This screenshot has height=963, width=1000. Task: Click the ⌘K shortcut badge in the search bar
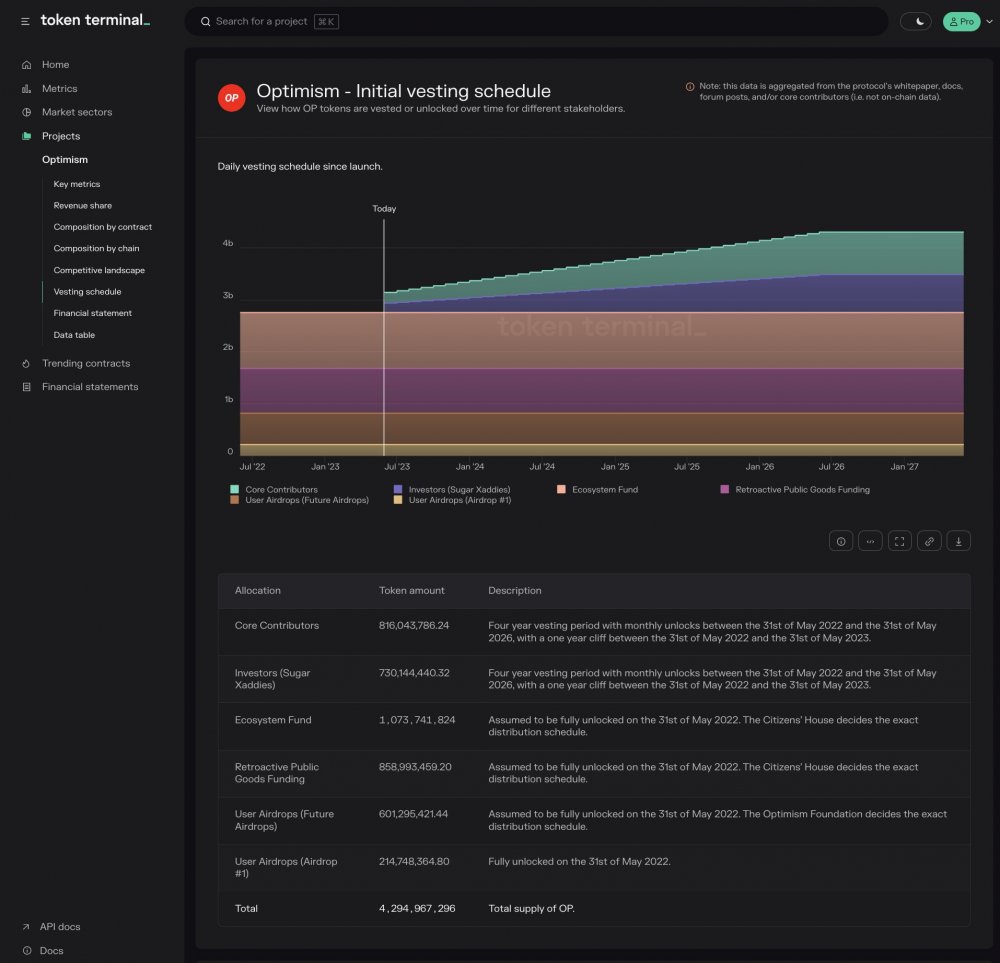[326, 22]
